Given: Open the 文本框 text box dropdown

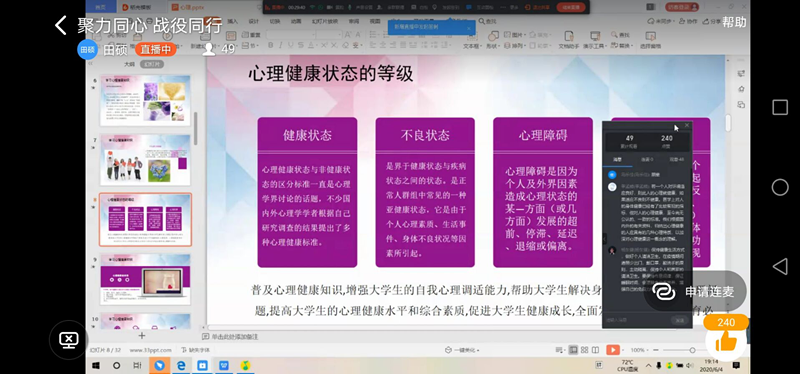Looking at the screenshot, I should pyautogui.click(x=471, y=46).
